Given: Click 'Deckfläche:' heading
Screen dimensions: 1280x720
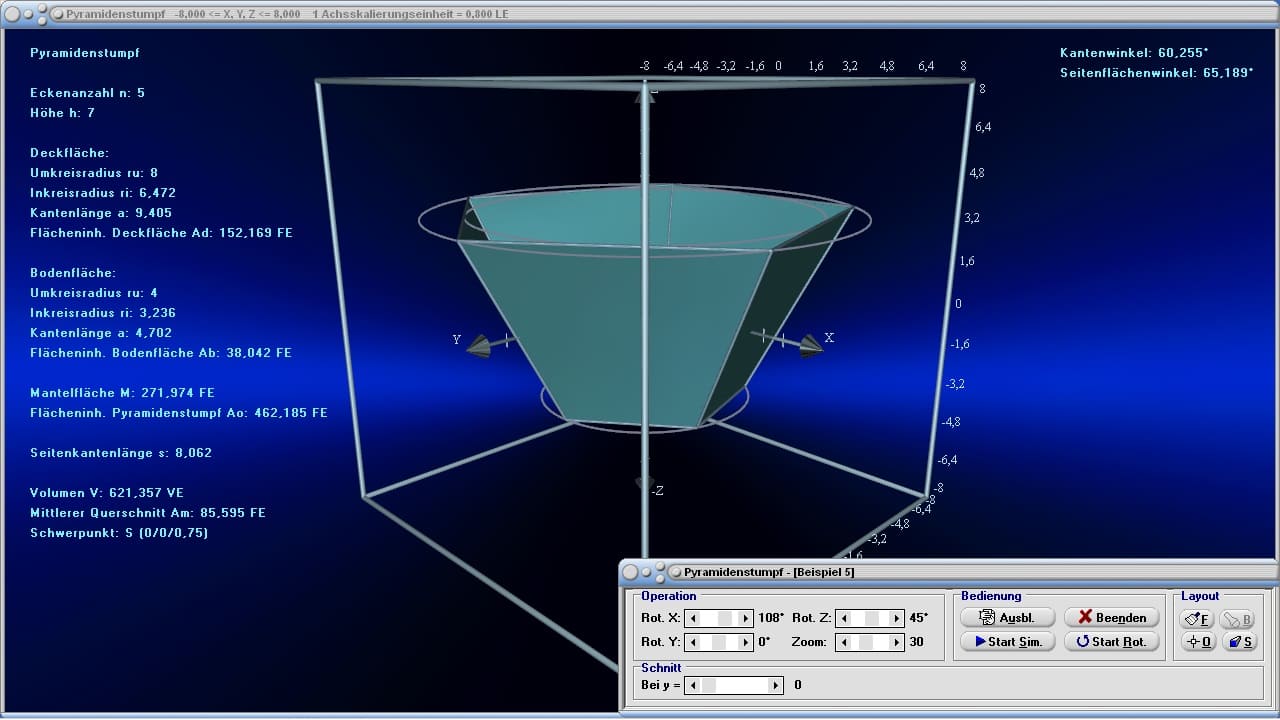Looking at the screenshot, I should 69,152.
